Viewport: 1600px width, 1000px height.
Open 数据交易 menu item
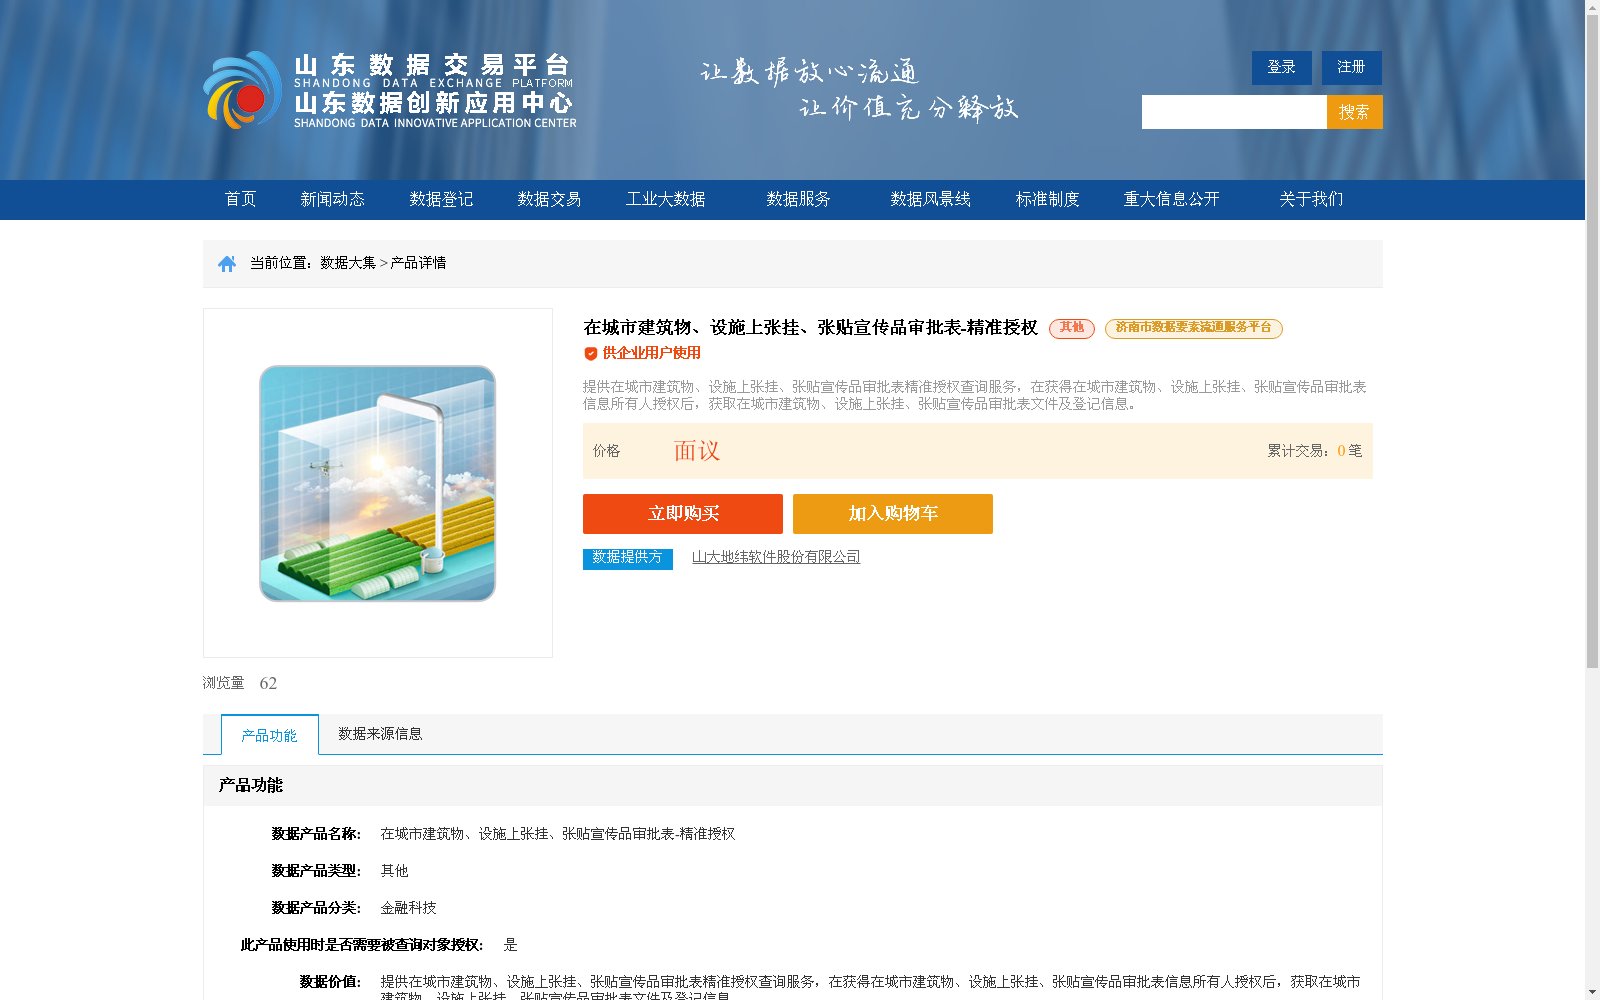pyautogui.click(x=549, y=199)
